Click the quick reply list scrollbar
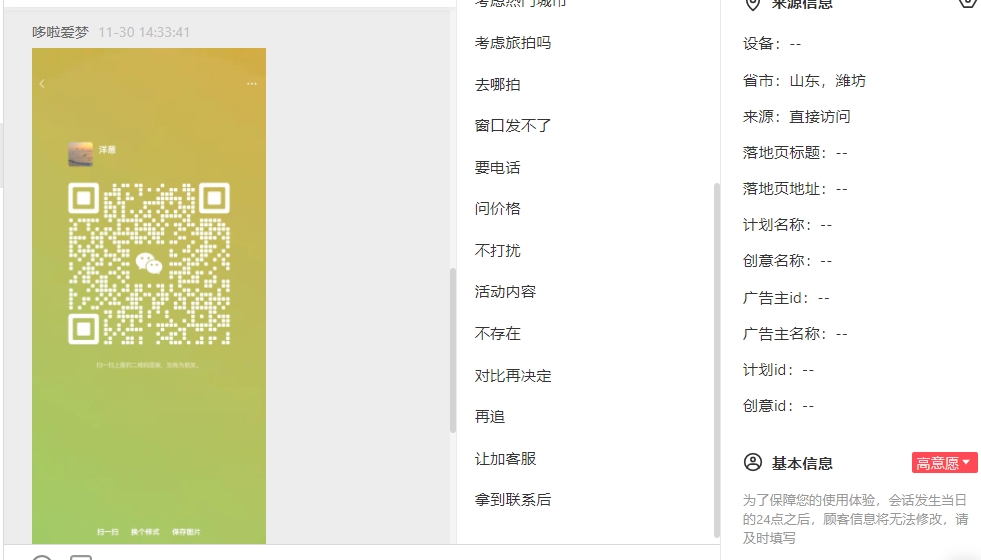Screen dimensions: 981x560 pyautogui.click(x=717, y=360)
